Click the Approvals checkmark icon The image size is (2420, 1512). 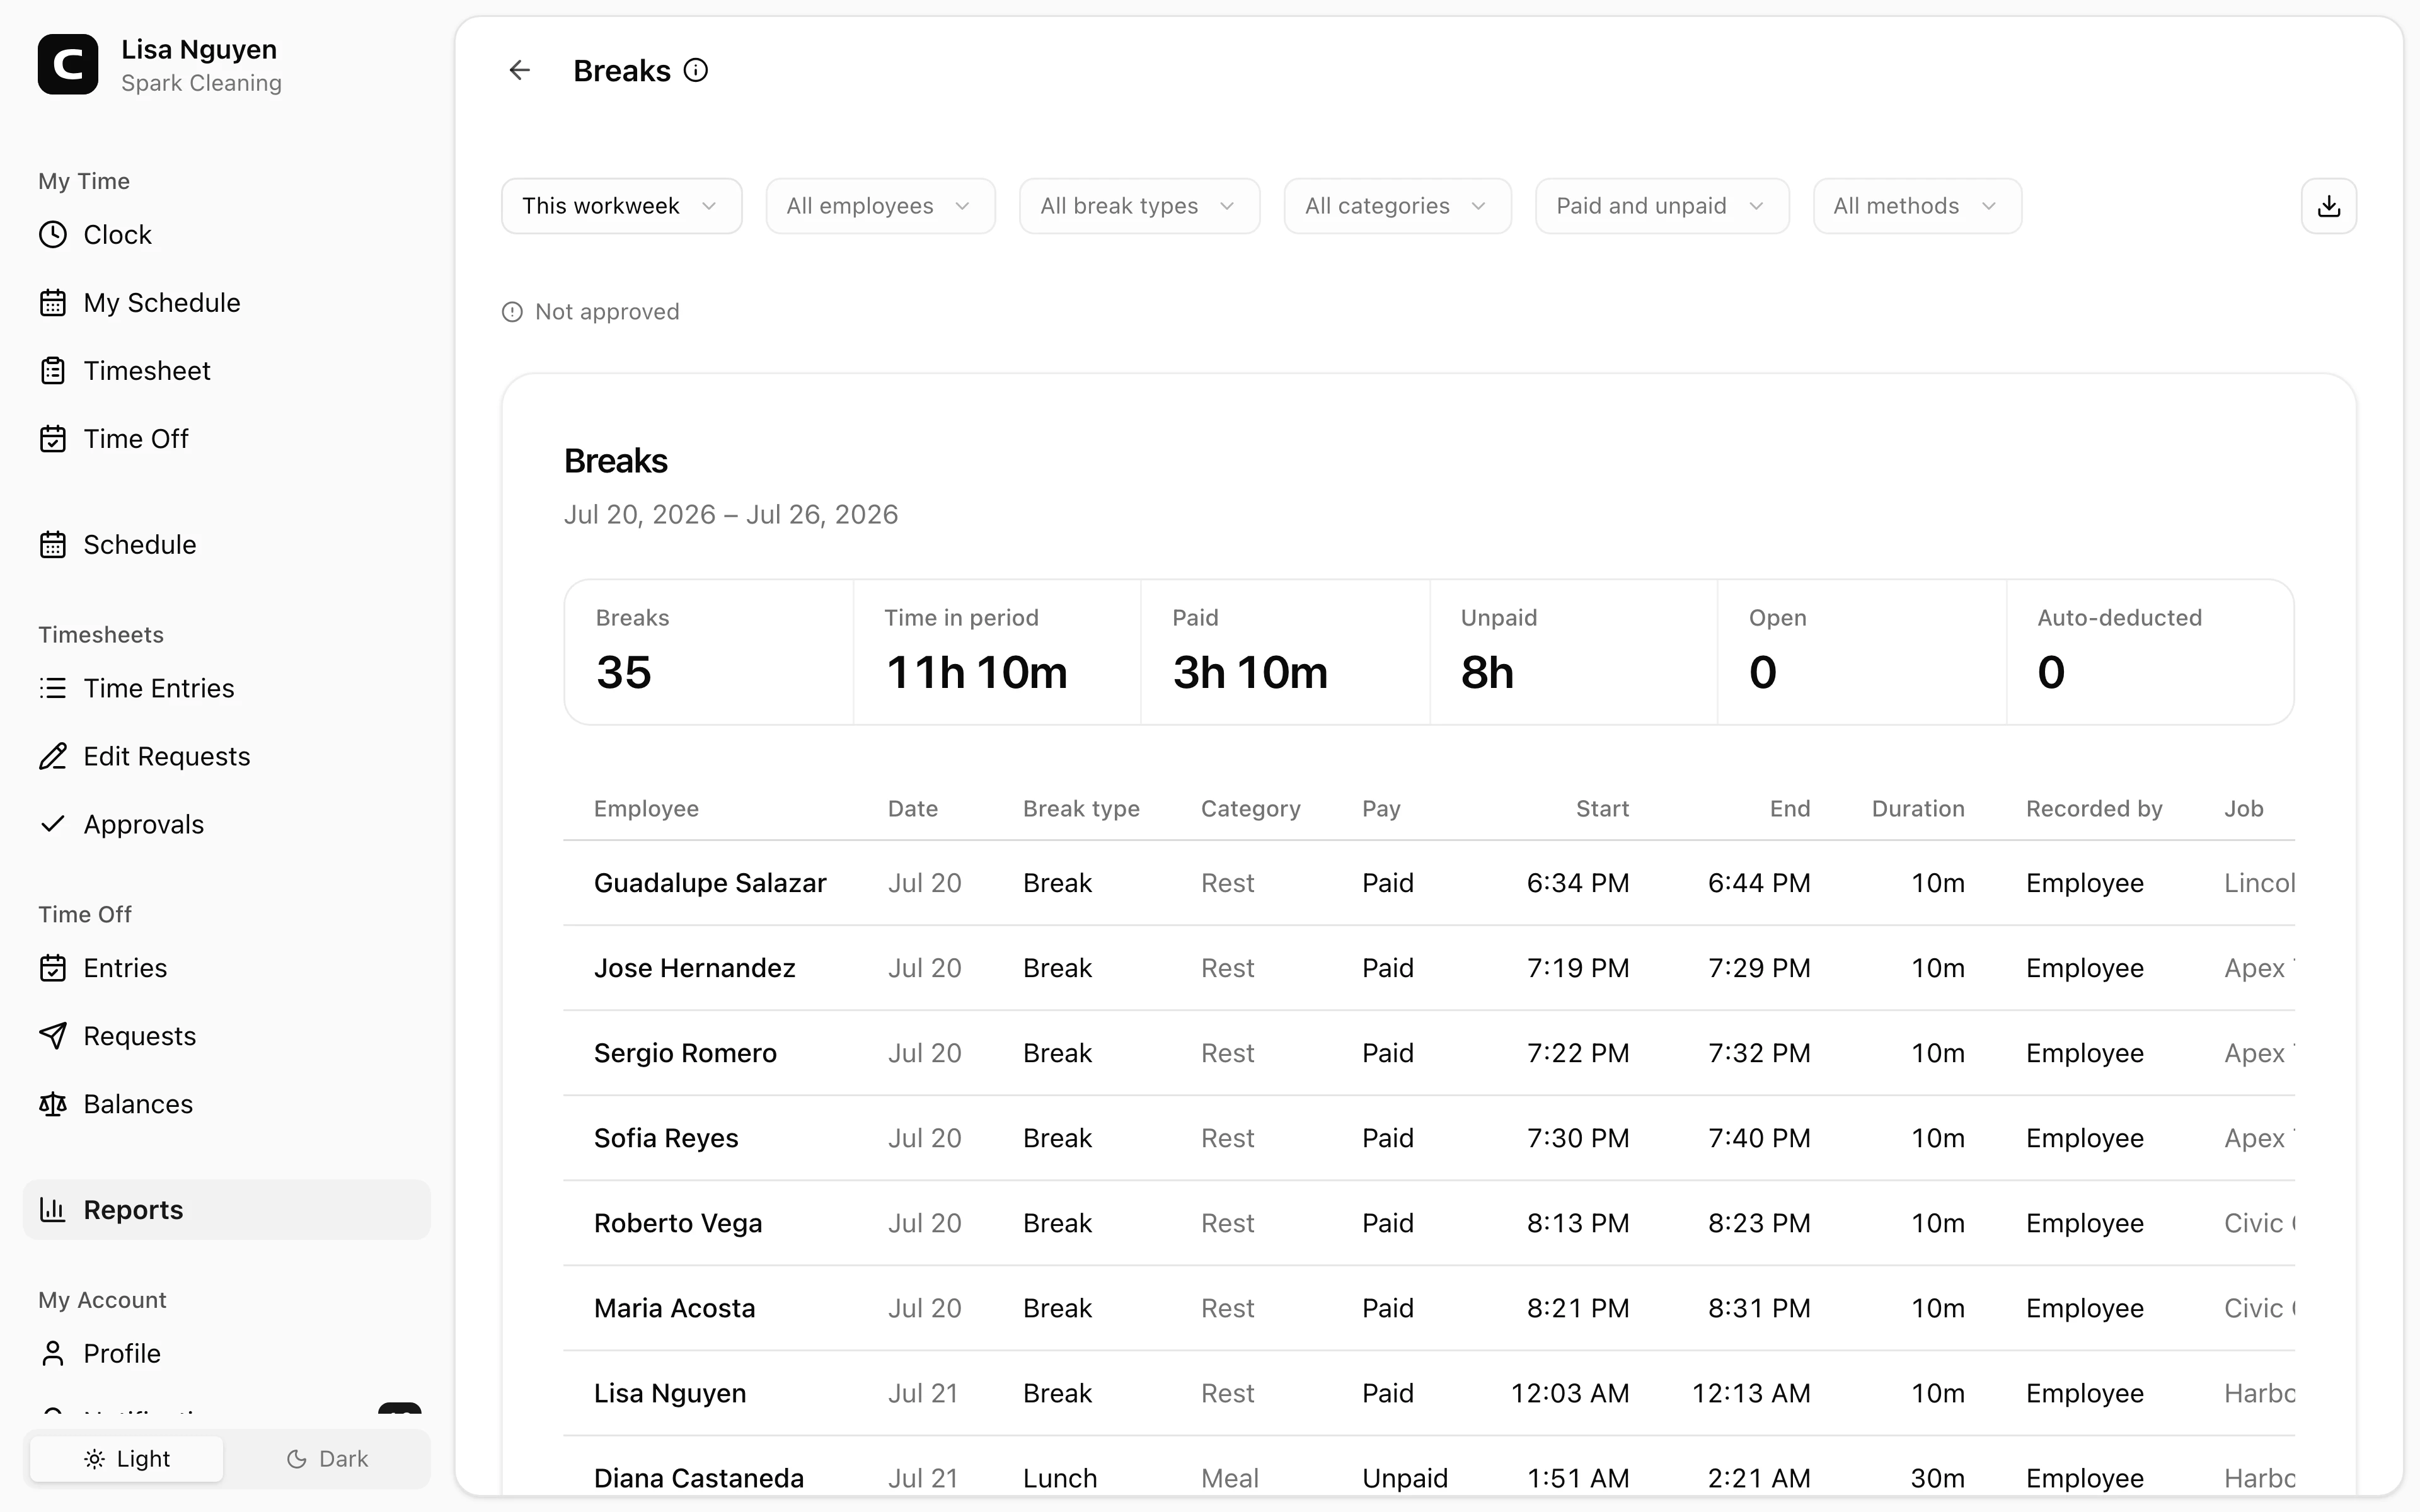(53, 825)
